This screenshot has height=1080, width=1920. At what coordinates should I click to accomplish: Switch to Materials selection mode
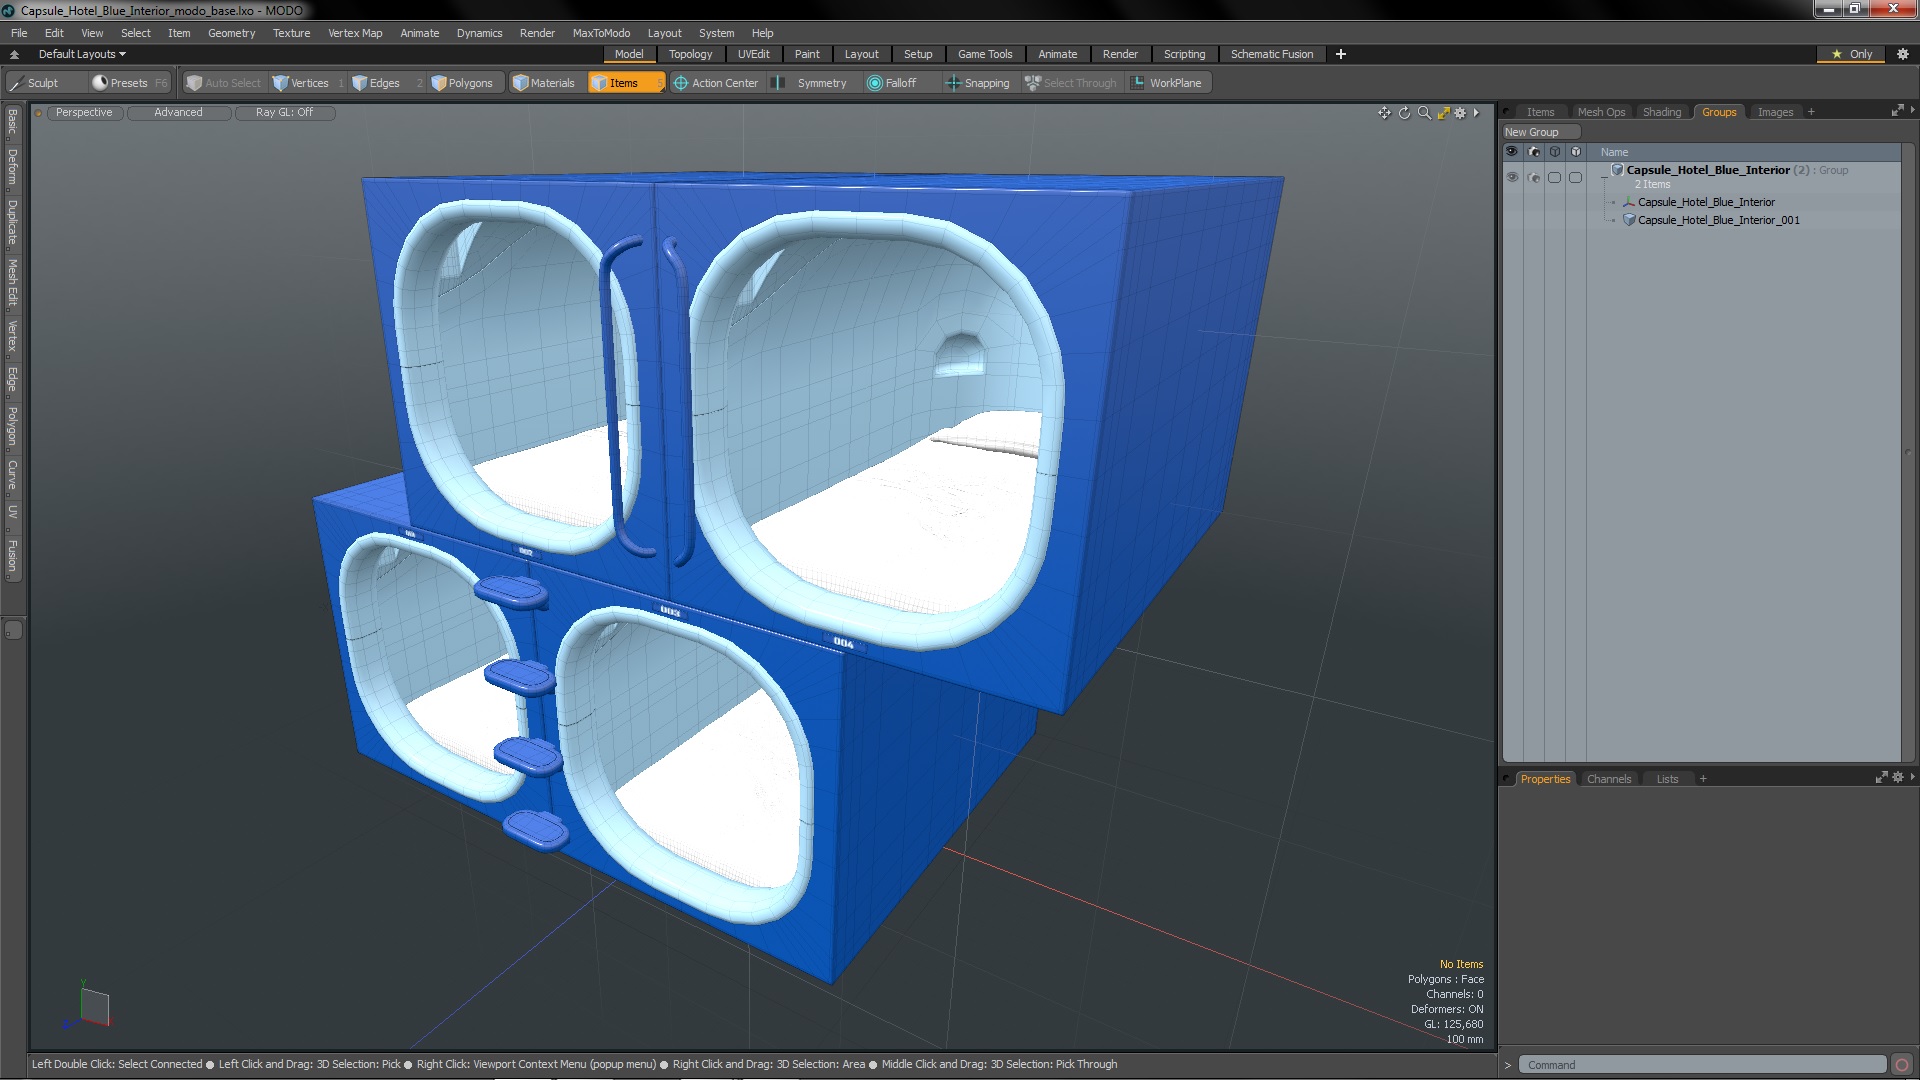tap(544, 83)
